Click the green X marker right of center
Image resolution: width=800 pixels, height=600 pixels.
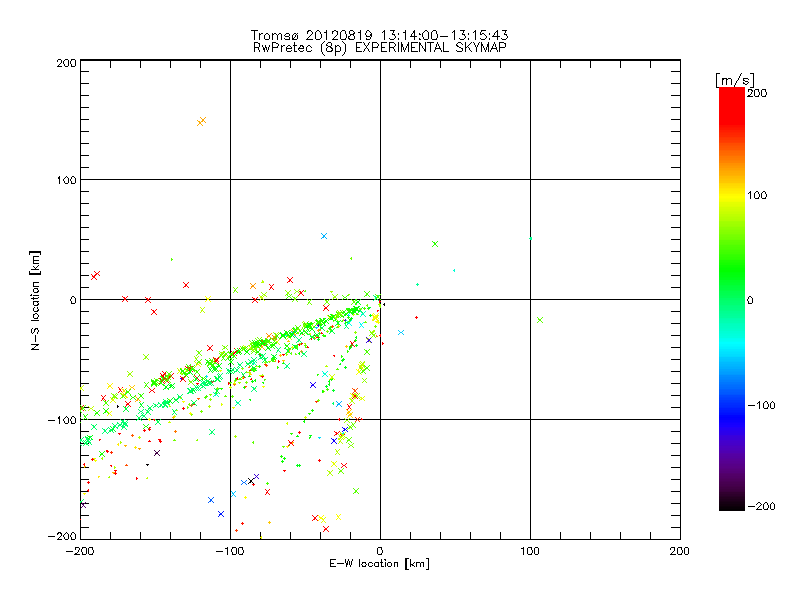(435, 244)
